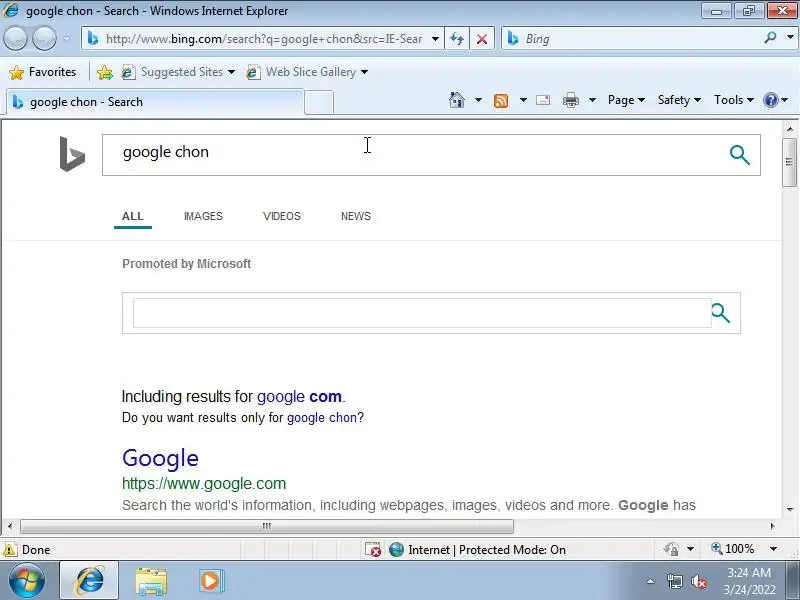The image size is (800, 600).
Task: Switch to the ALL results tab
Action: pyautogui.click(x=133, y=216)
